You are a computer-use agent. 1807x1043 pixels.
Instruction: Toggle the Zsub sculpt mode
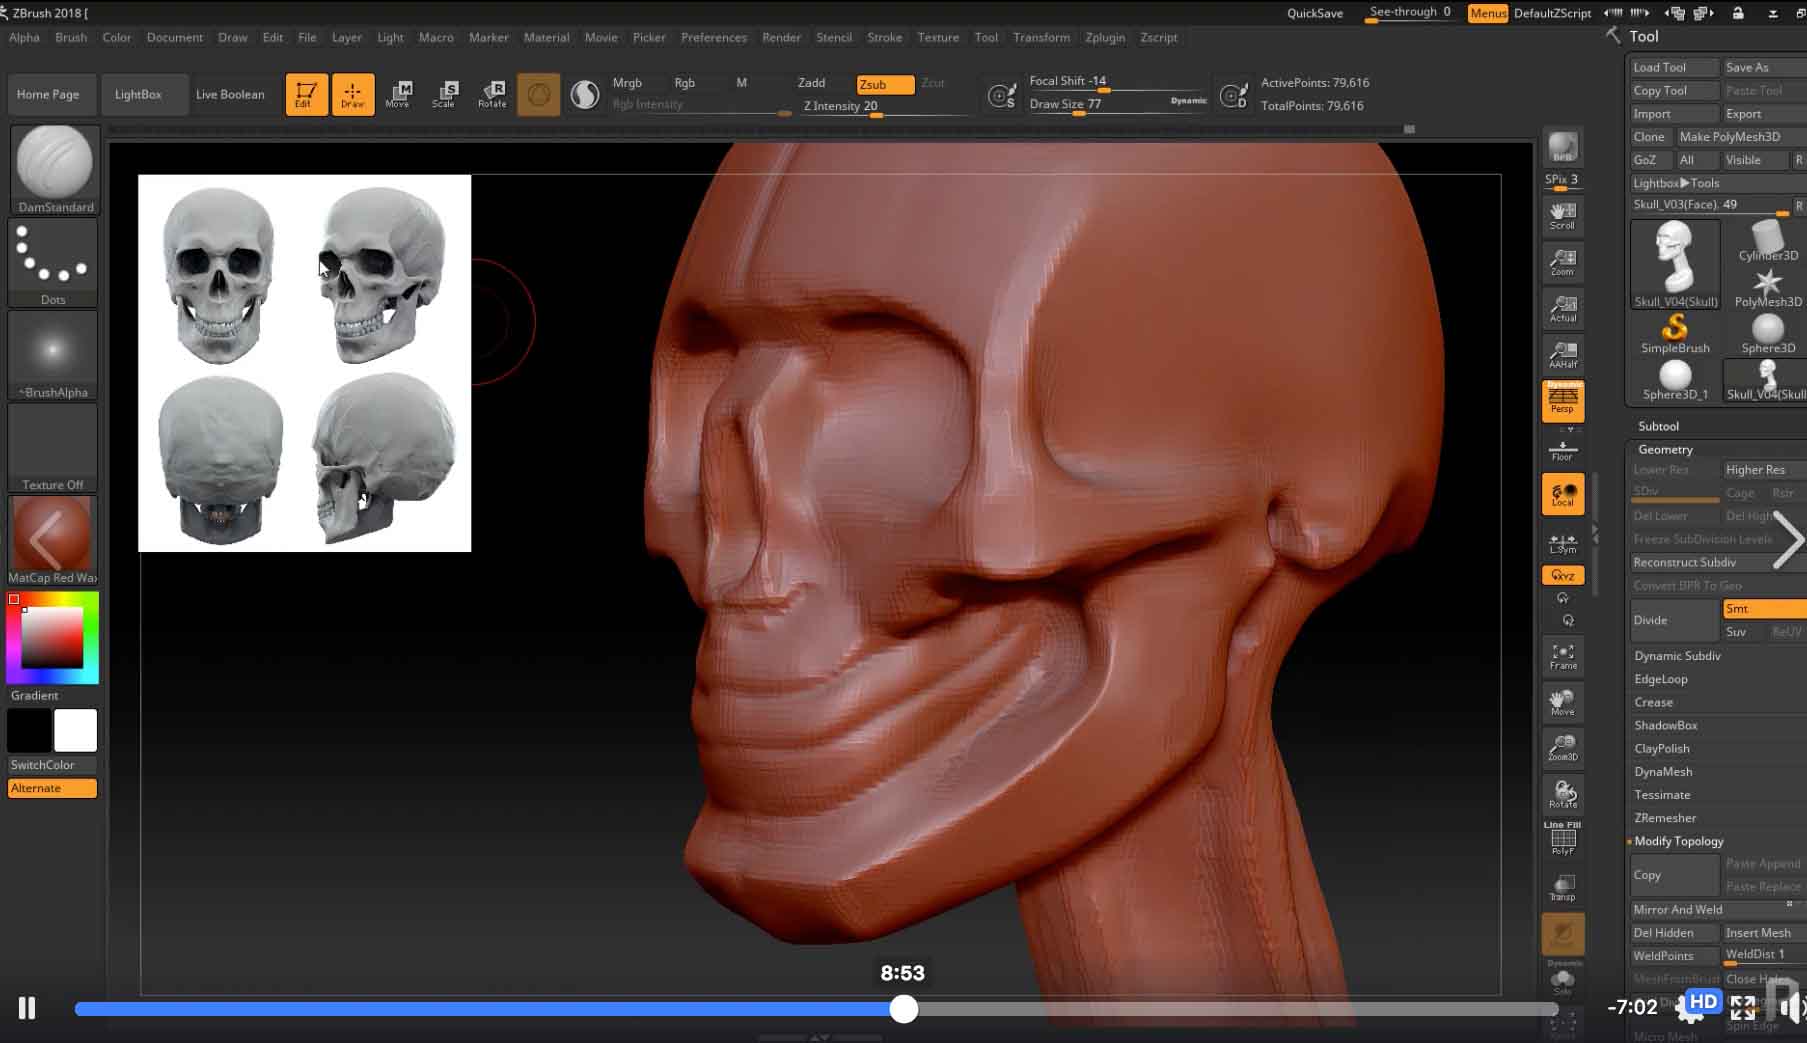pos(884,84)
